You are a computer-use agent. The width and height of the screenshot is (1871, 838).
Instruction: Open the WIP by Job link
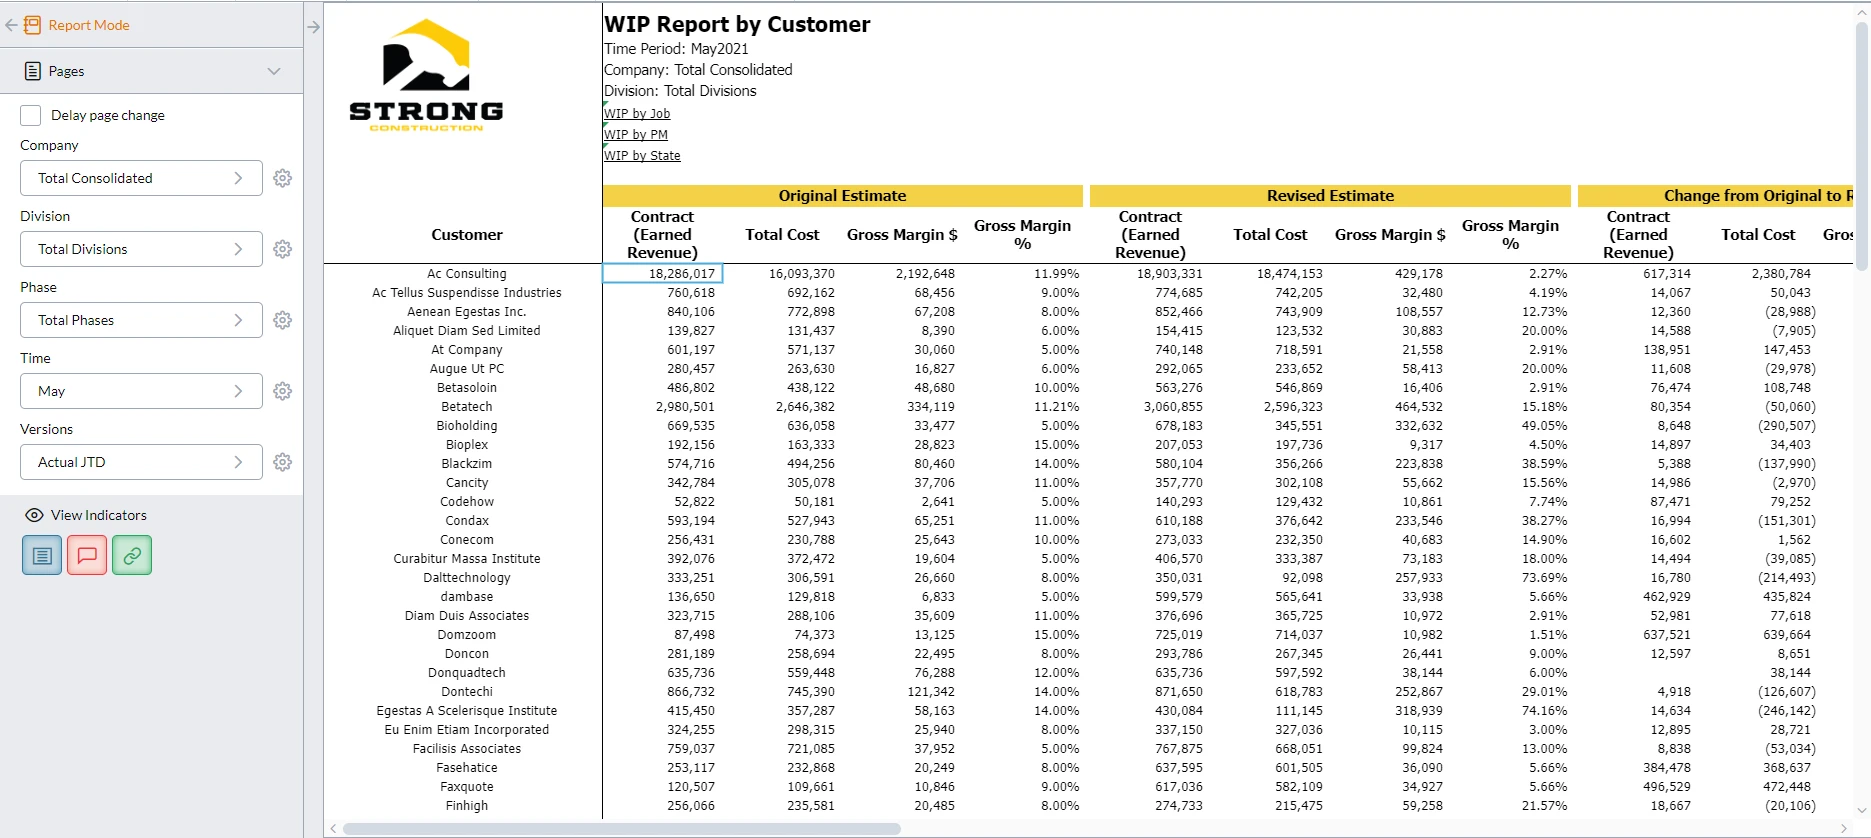click(637, 114)
